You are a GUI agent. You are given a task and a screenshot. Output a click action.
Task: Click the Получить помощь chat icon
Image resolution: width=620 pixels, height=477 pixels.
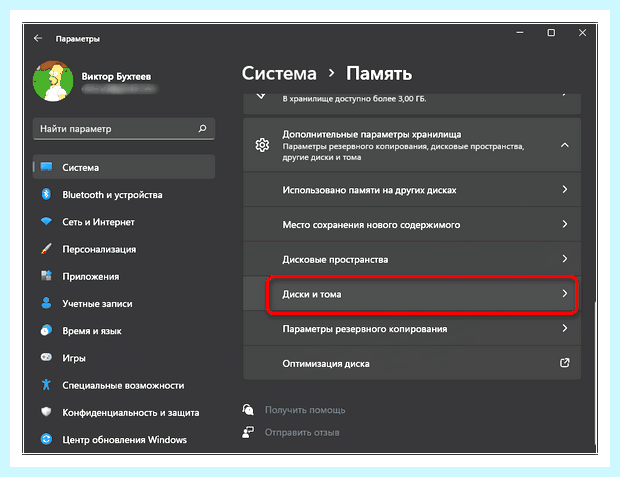point(248,410)
